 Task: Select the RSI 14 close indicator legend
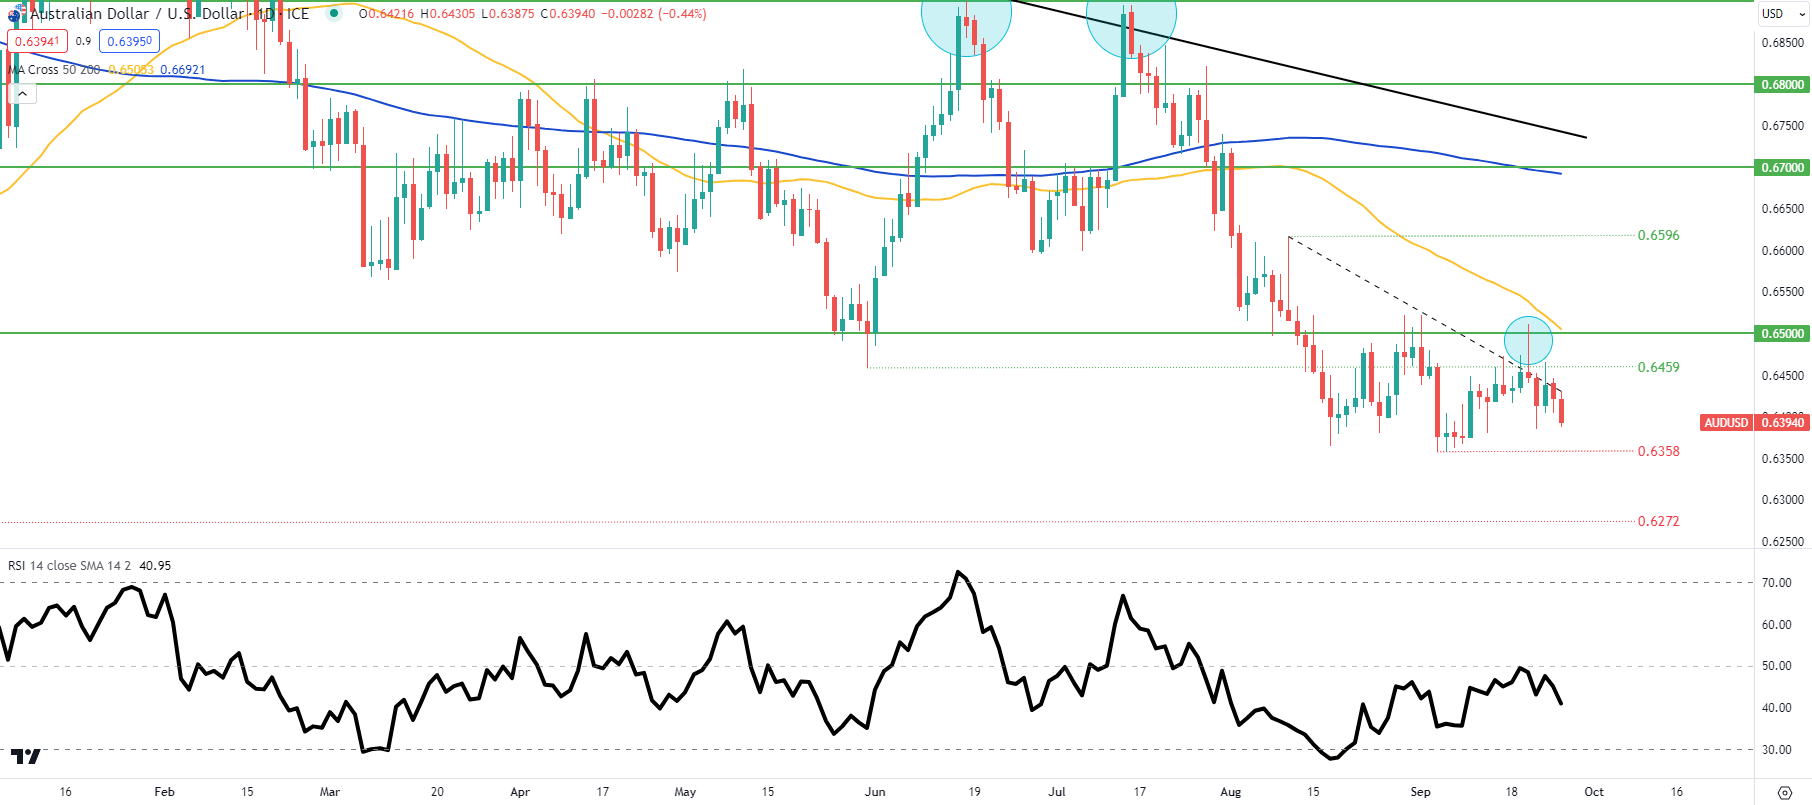pyautogui.click(x=69, y=566)
